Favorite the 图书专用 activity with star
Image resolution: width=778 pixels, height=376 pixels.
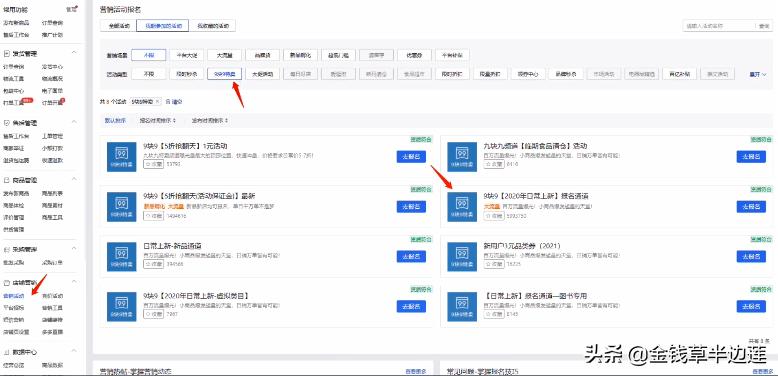coord(494,313)
